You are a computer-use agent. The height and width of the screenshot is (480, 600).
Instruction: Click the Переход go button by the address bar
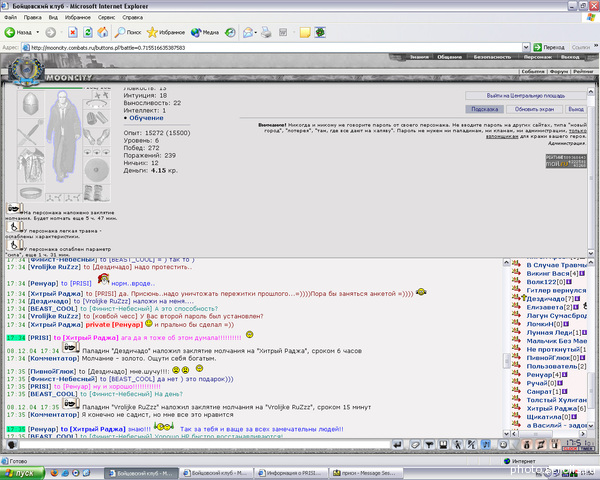(549, 47)
